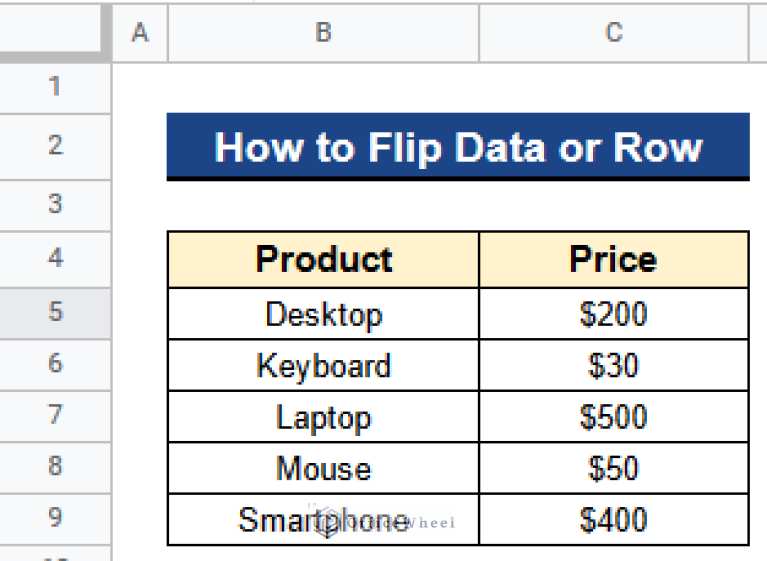Select row 9 header
The width and height of the screenshot is (767, 561).
(55, 518)
